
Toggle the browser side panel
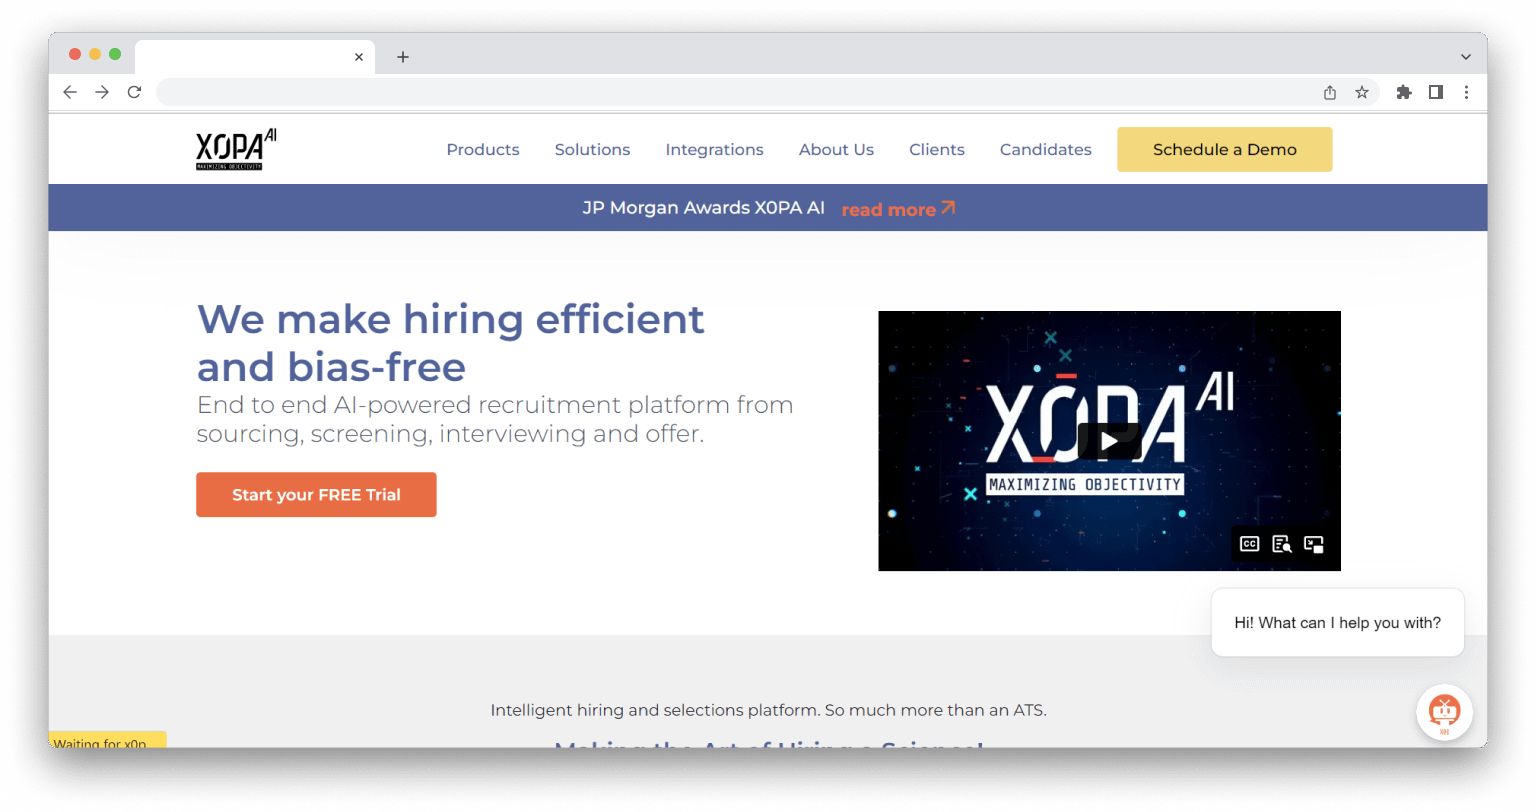(1436, 92)
